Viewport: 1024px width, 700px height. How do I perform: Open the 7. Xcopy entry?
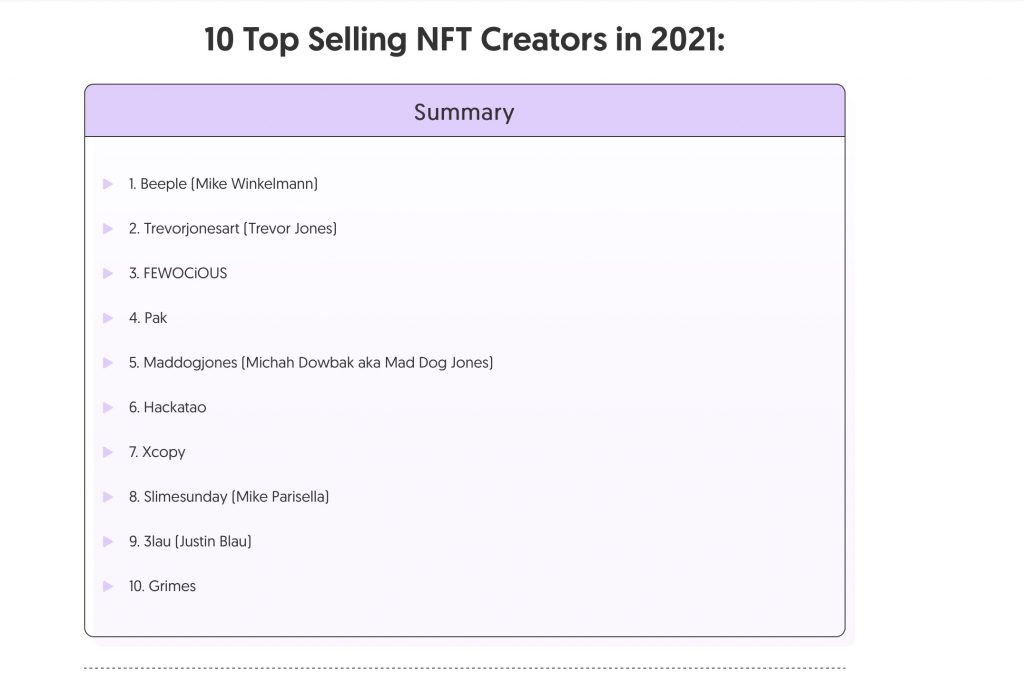[x=157, y=452]
